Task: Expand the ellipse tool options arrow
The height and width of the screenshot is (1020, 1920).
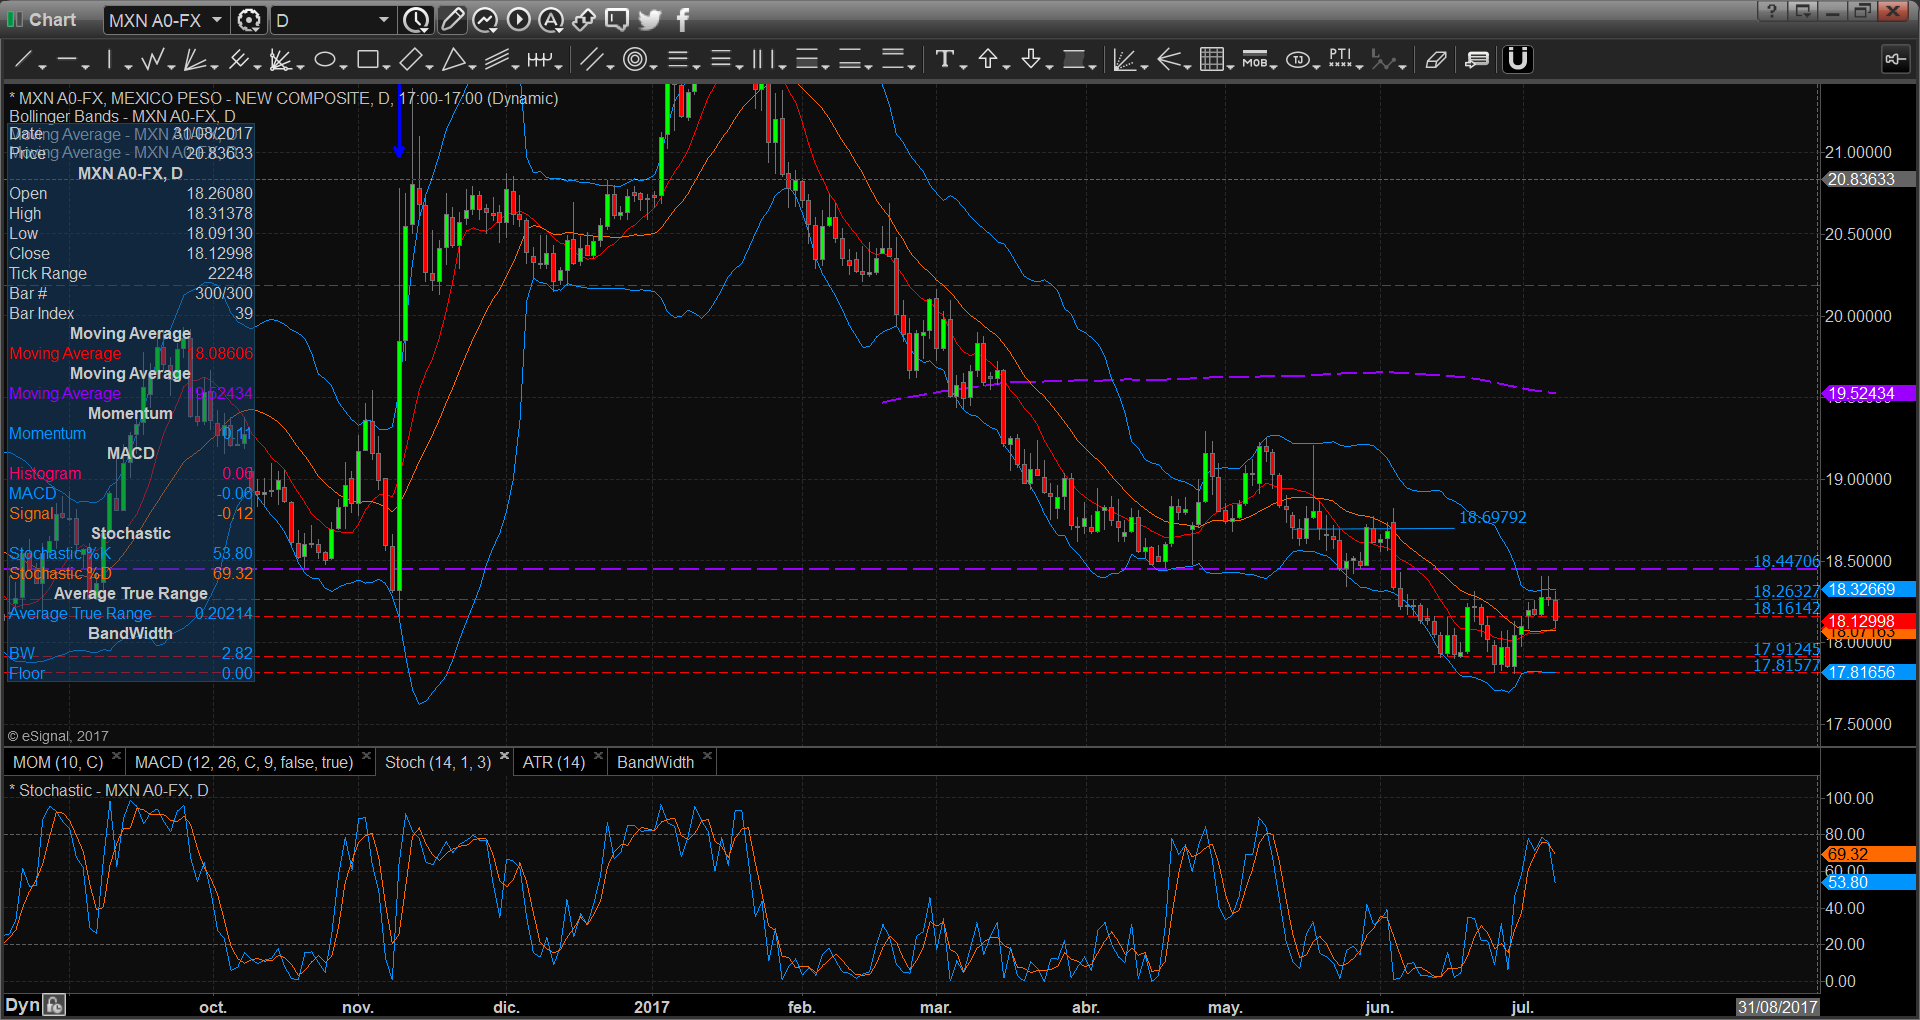Action: [343, 66]
